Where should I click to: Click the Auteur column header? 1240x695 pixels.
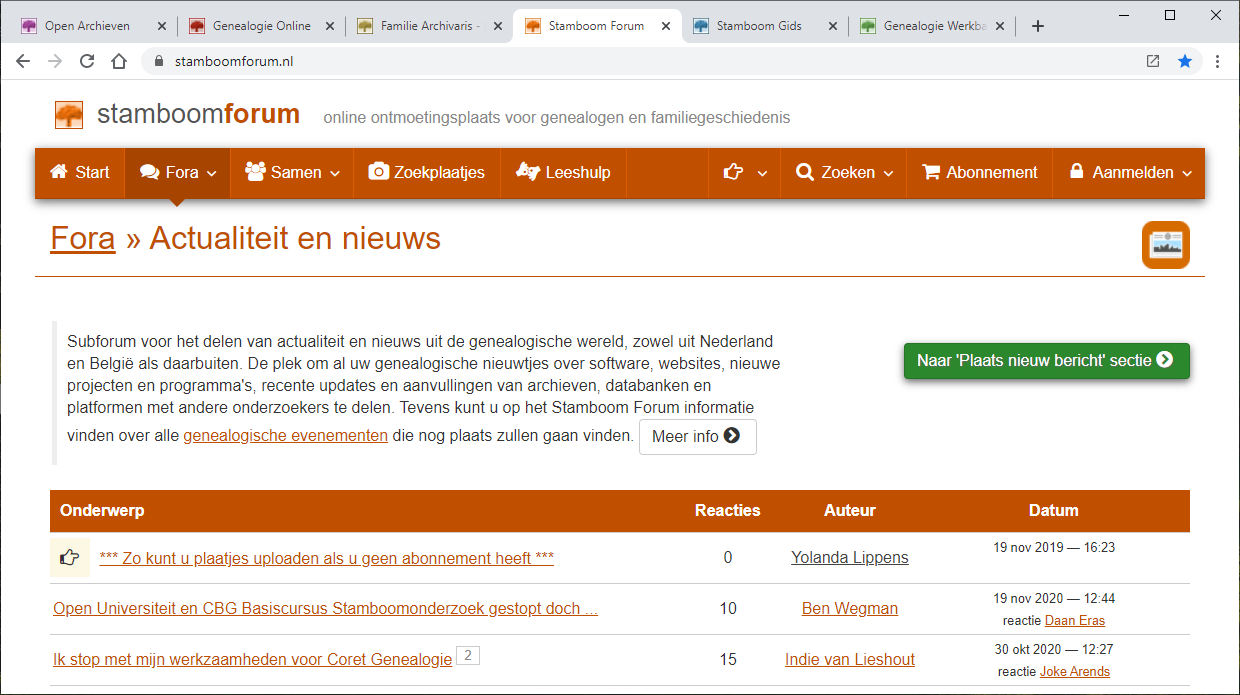pyautogui.click(x=850, y=510)
